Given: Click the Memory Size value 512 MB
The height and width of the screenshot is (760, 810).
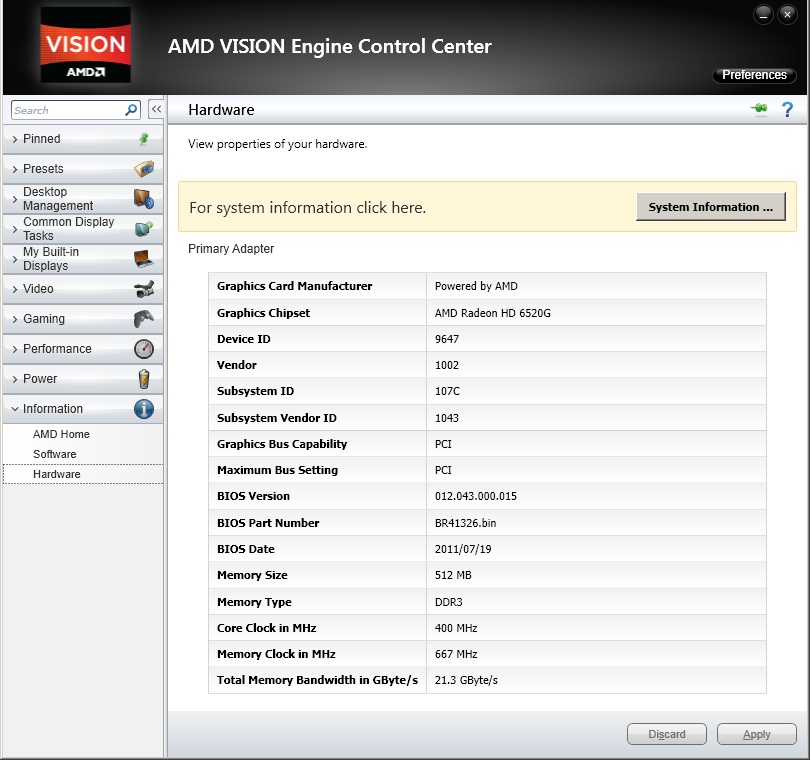Looking at the screenshot, I should tap(453, 575).
